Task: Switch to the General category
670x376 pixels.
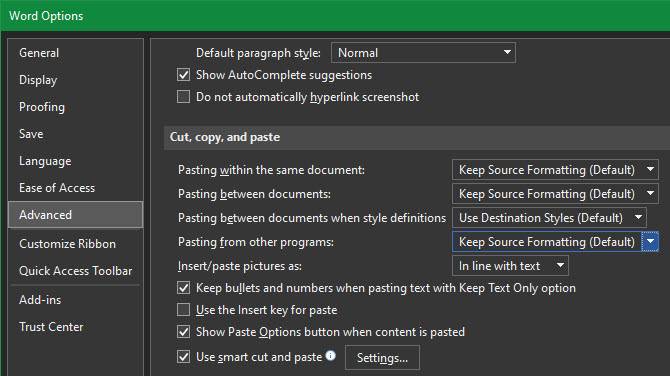Action: (x=39, y=53)
